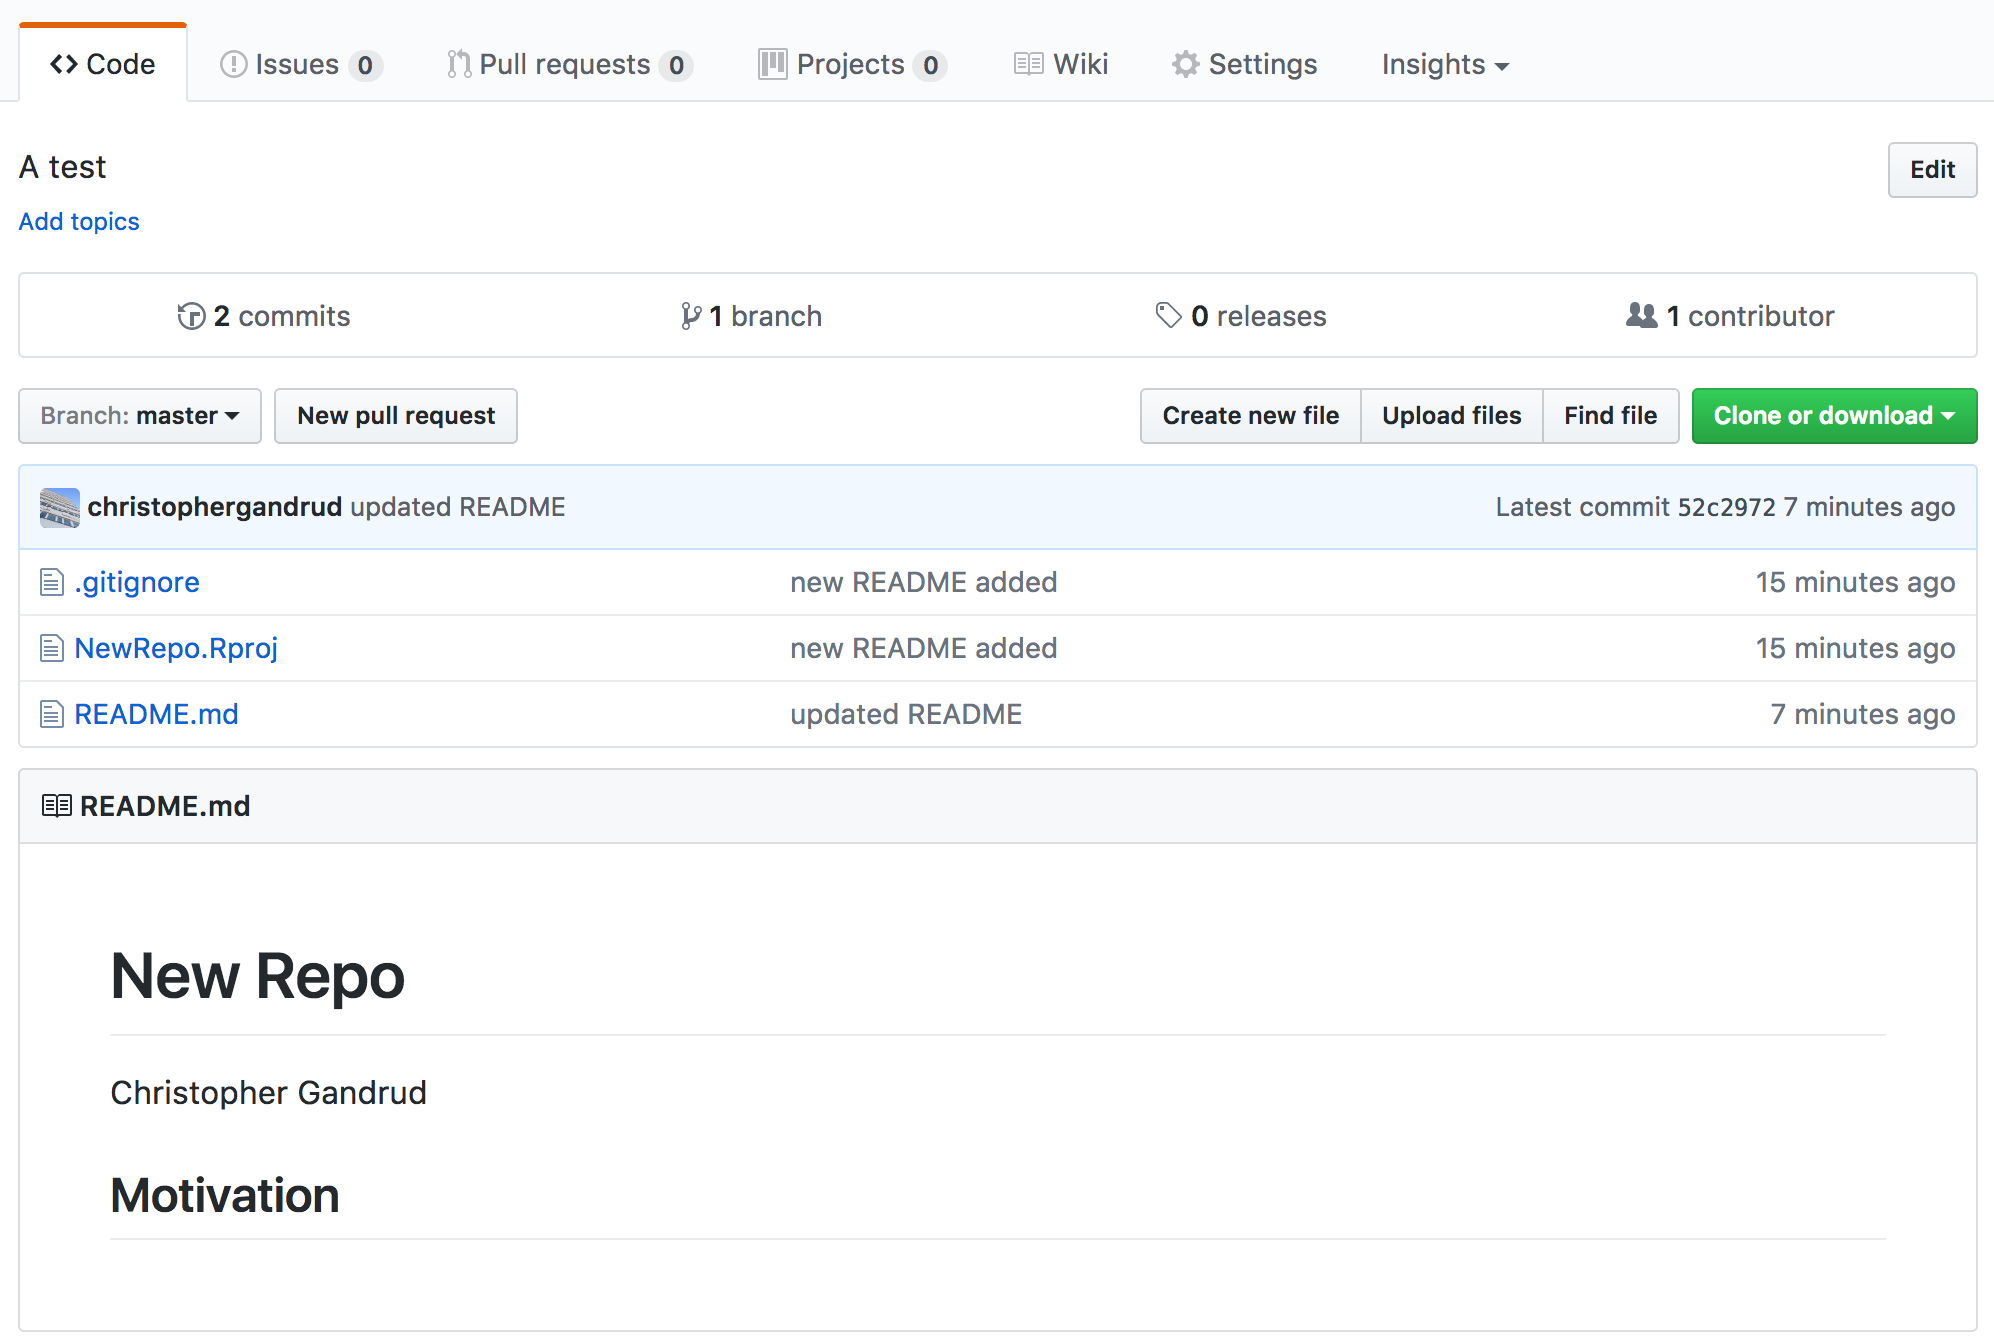
Task: Click the README.md book icon in header
Action: 56,806
